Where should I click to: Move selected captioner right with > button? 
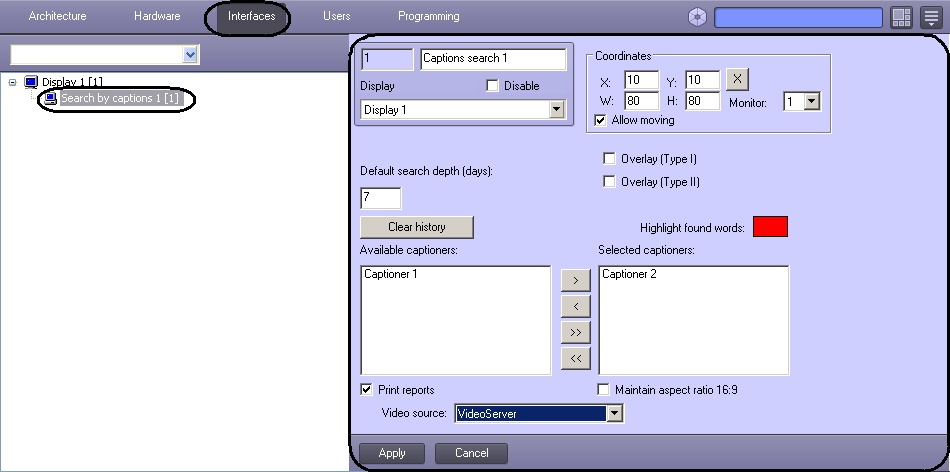576,280
